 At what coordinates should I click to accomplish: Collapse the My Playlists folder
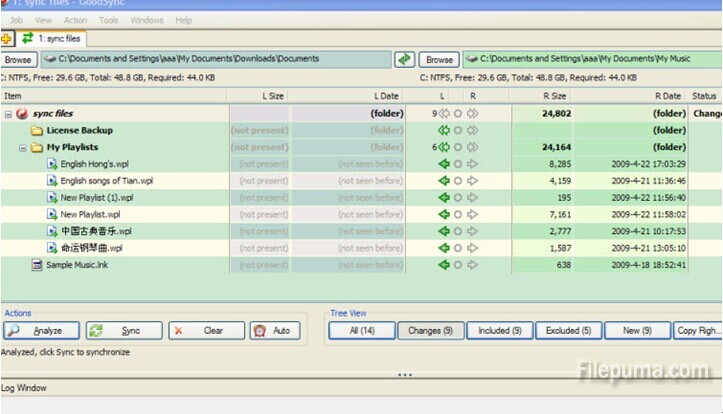click(22, 148)
